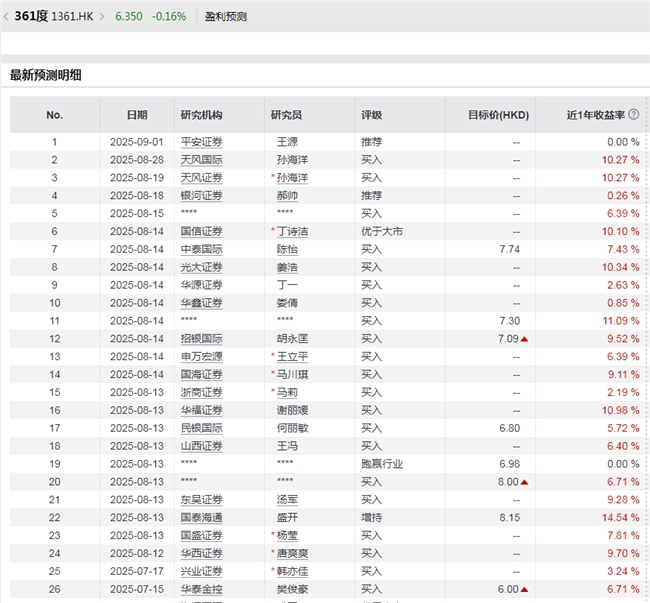Open 华西证券 institution link
This screenshot has width=650, height=603.
coord(201,553)
